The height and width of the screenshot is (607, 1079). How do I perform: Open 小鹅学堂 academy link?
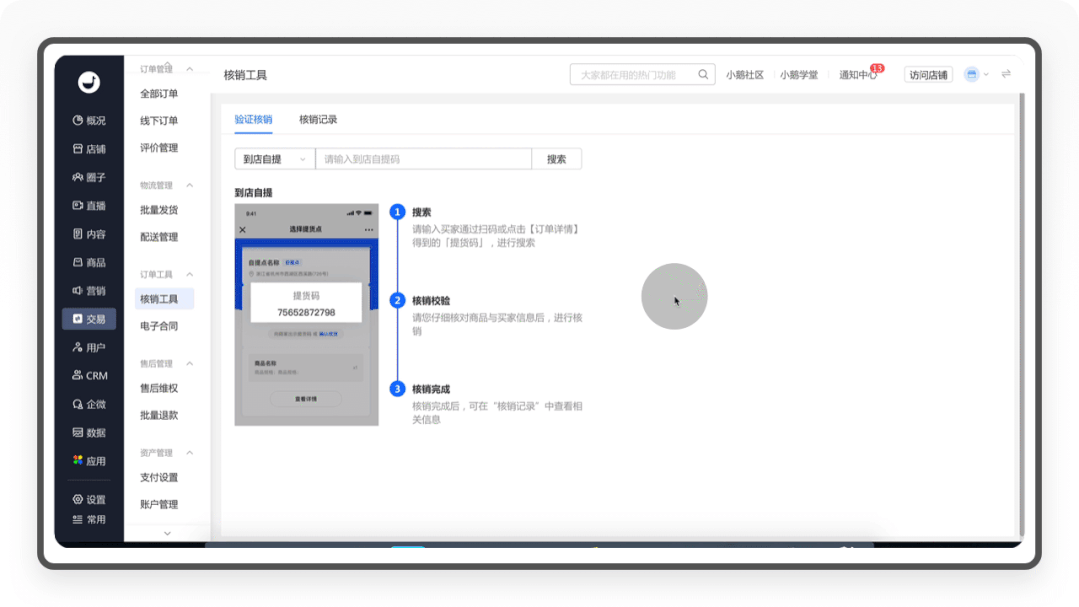[799, 75]
